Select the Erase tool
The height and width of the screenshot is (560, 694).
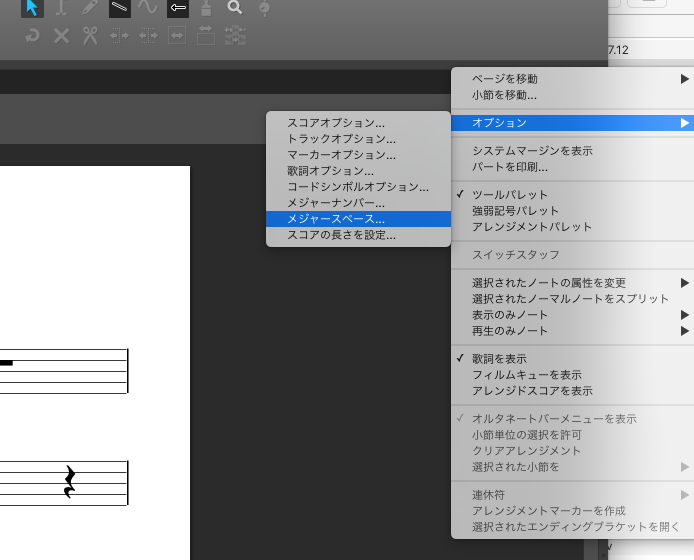(120, 8)
